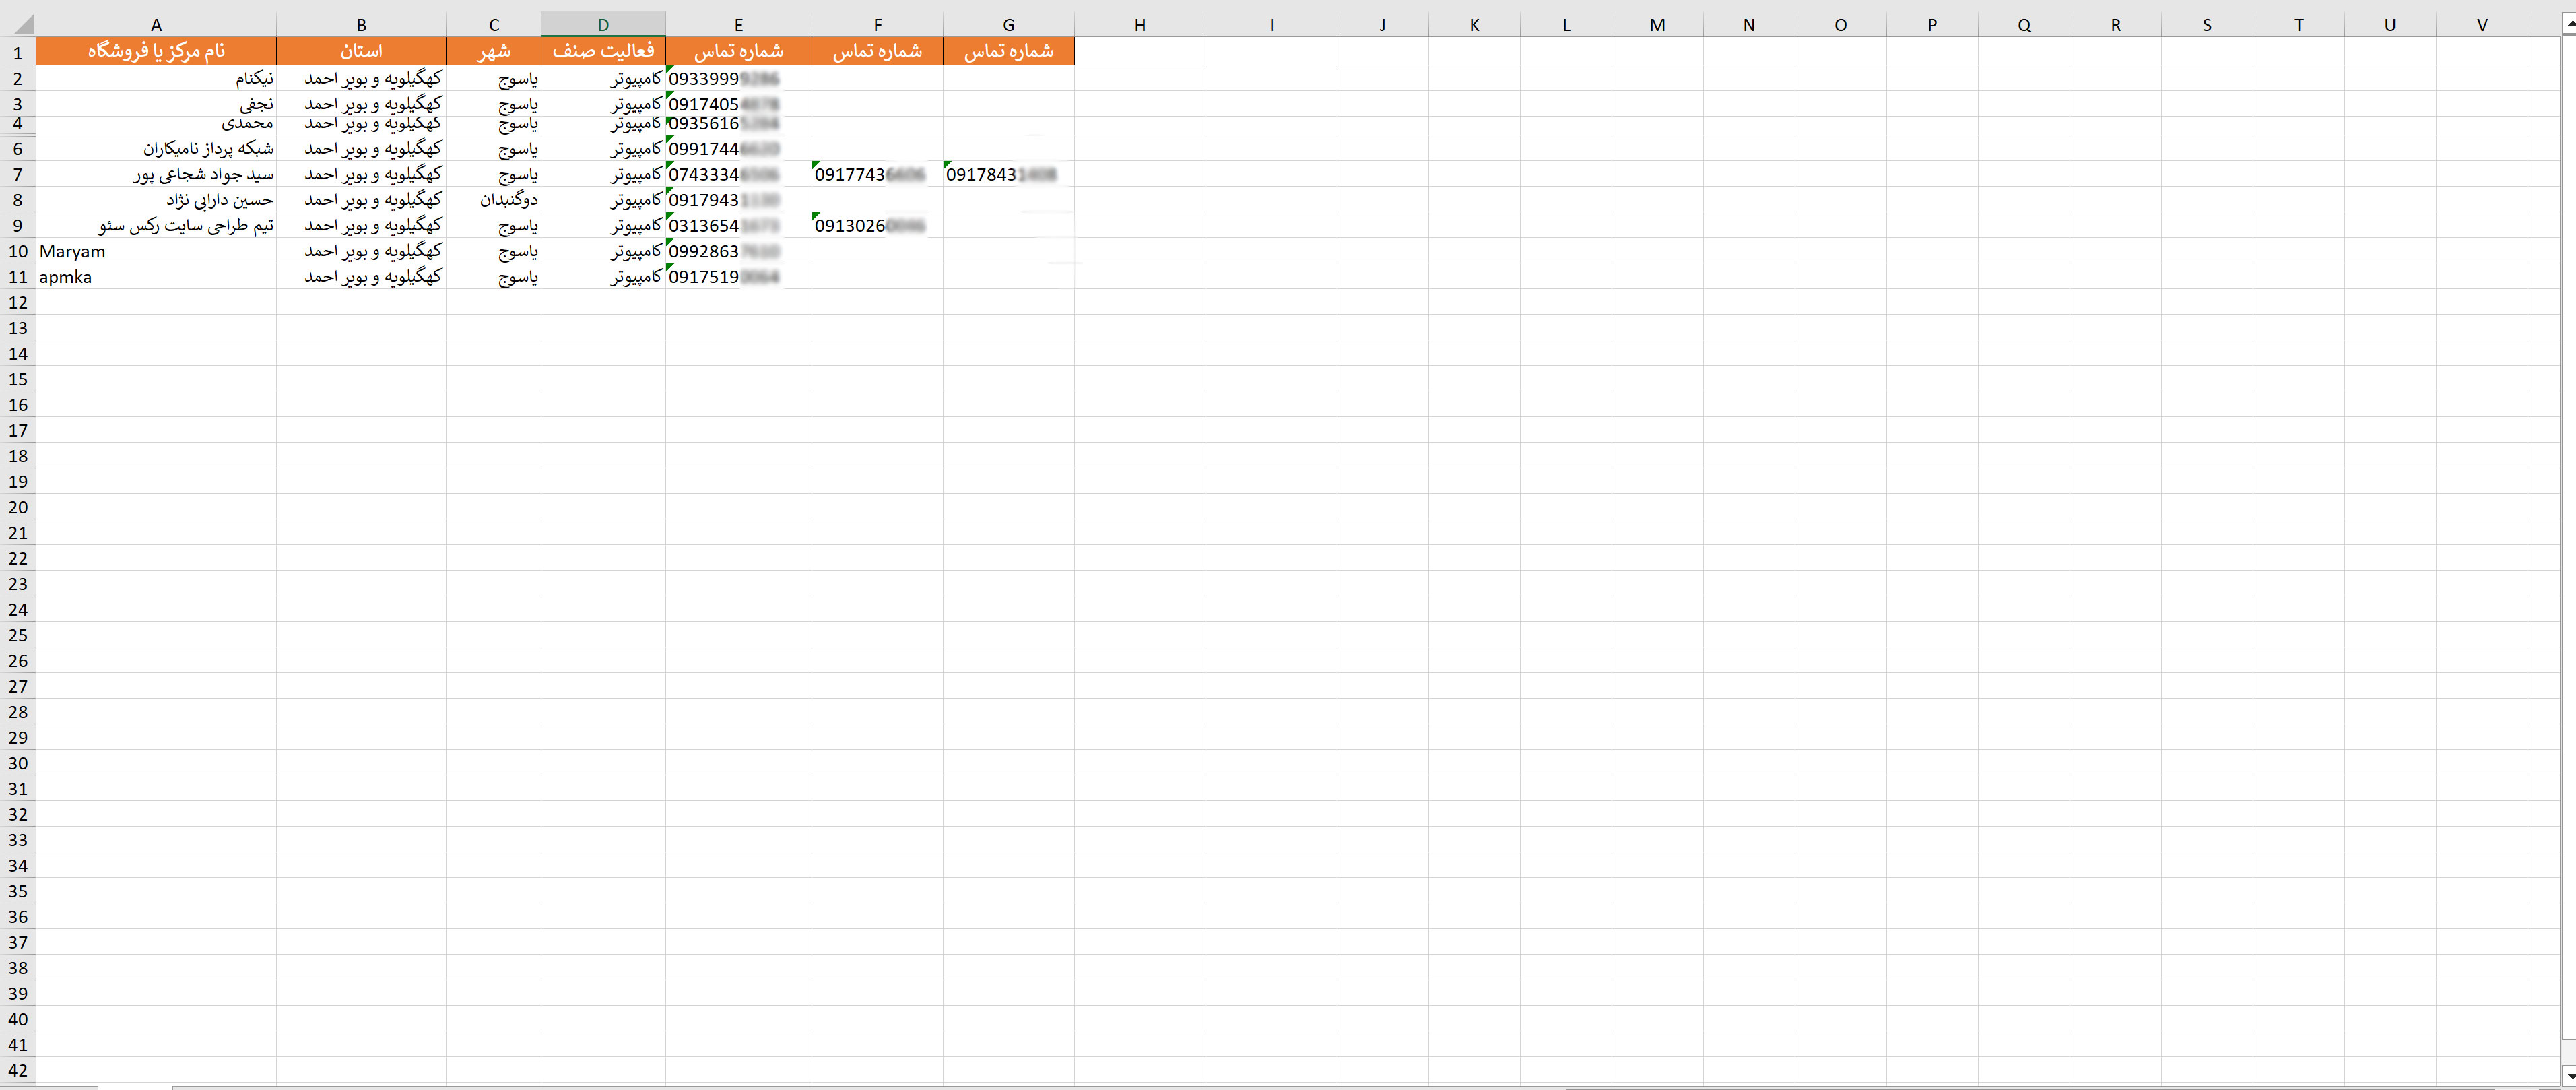Screen dimensions: 2576x1090
Task: Click the province cell in the Maryam row
Action: pyautogui.click(x=361, y=251)
